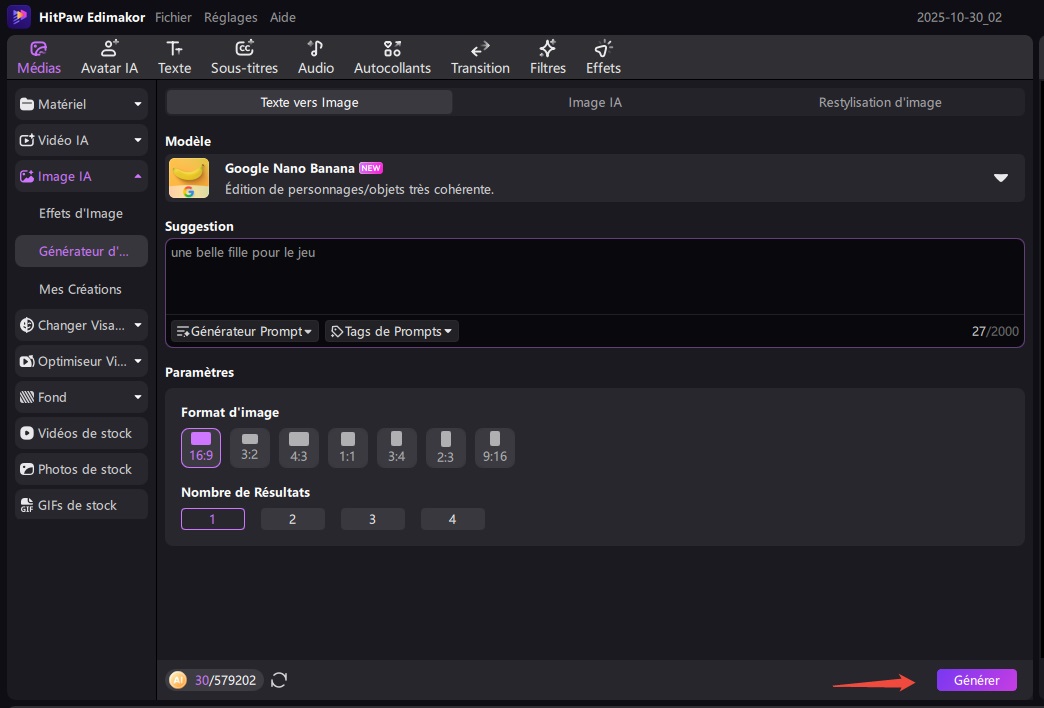Select the Filtres toolbar icon

[548, 57]
